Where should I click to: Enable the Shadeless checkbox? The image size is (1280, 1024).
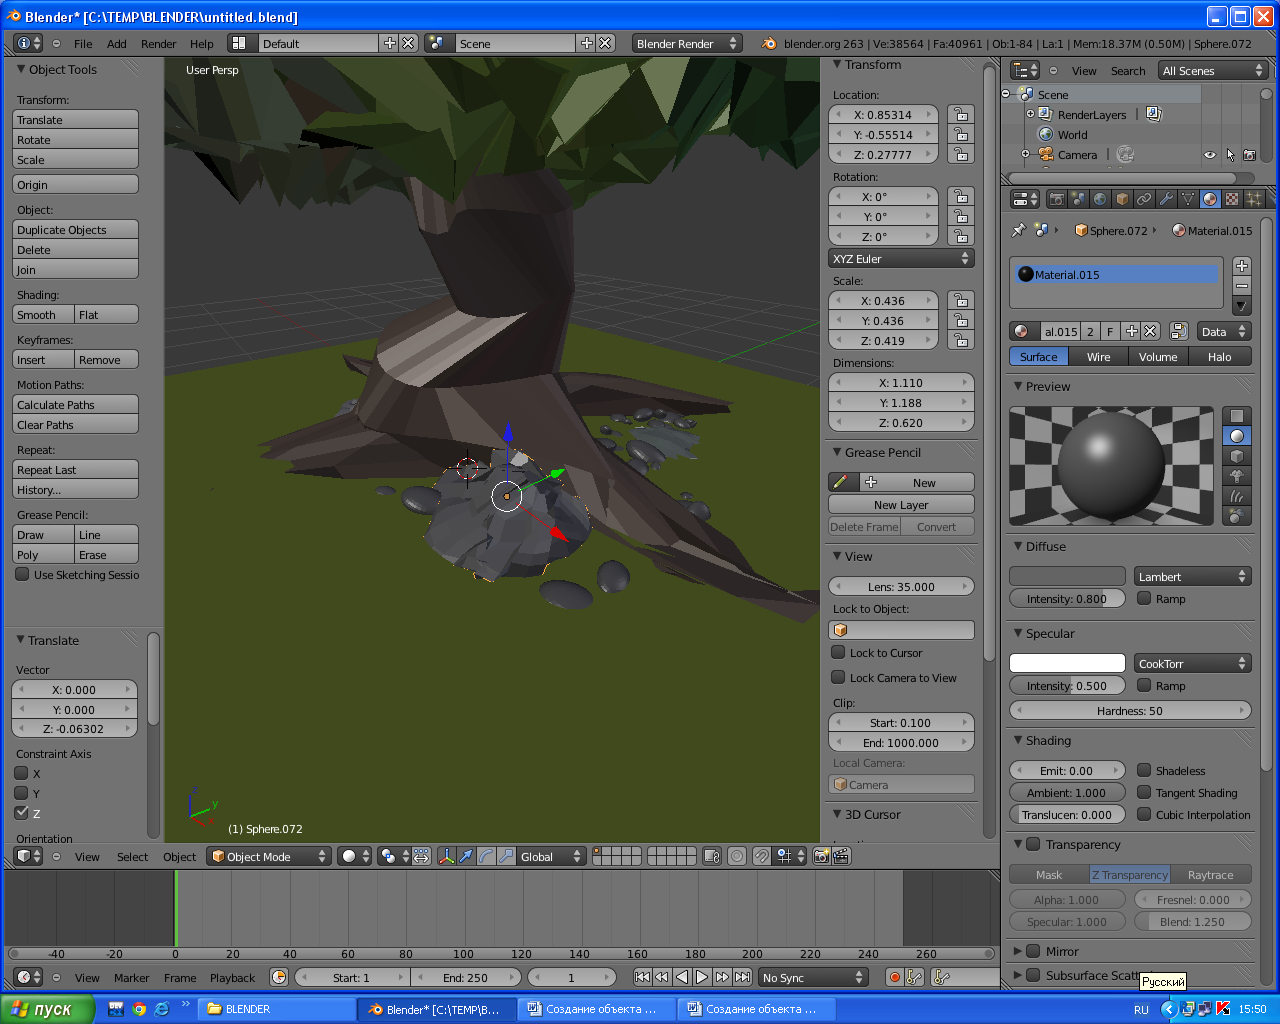tap(1144, 770)
